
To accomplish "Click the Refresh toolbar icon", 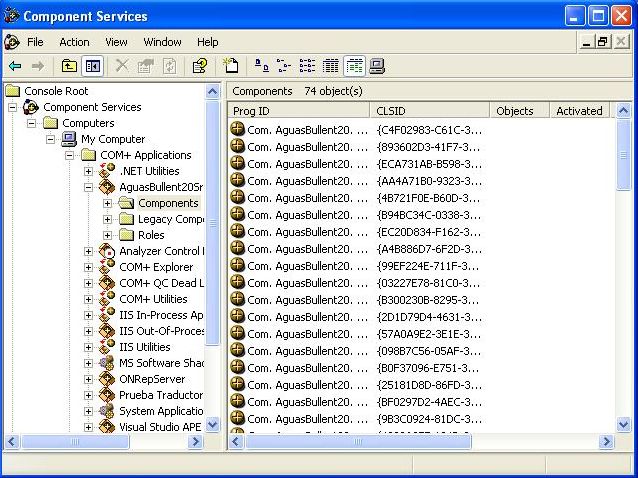I will 169,66.
